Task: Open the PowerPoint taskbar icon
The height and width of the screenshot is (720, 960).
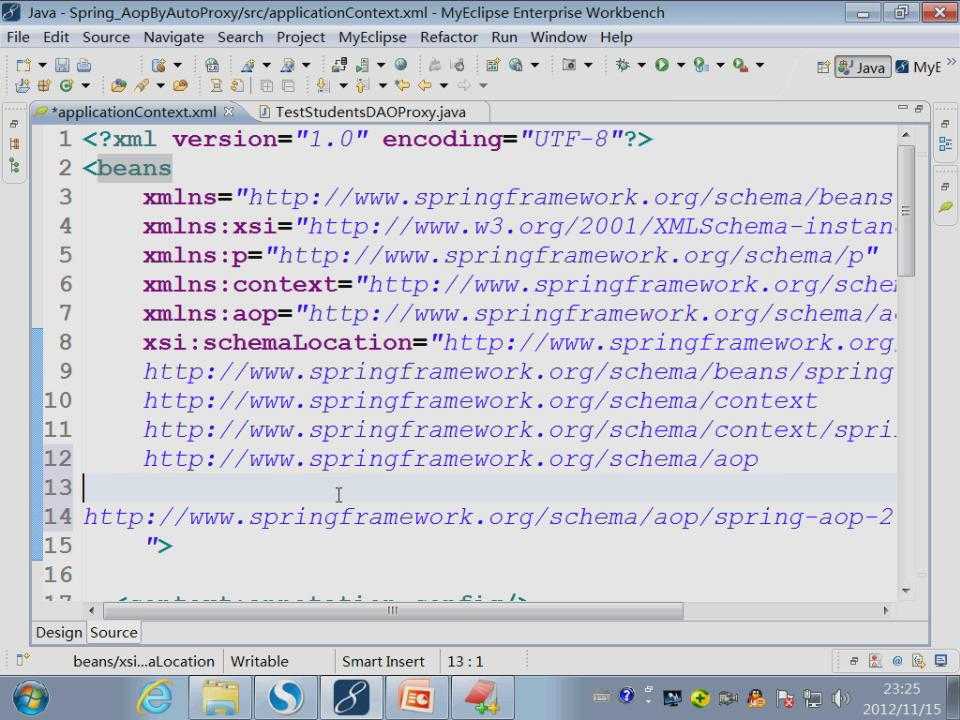Action: [x=417, y=698]
